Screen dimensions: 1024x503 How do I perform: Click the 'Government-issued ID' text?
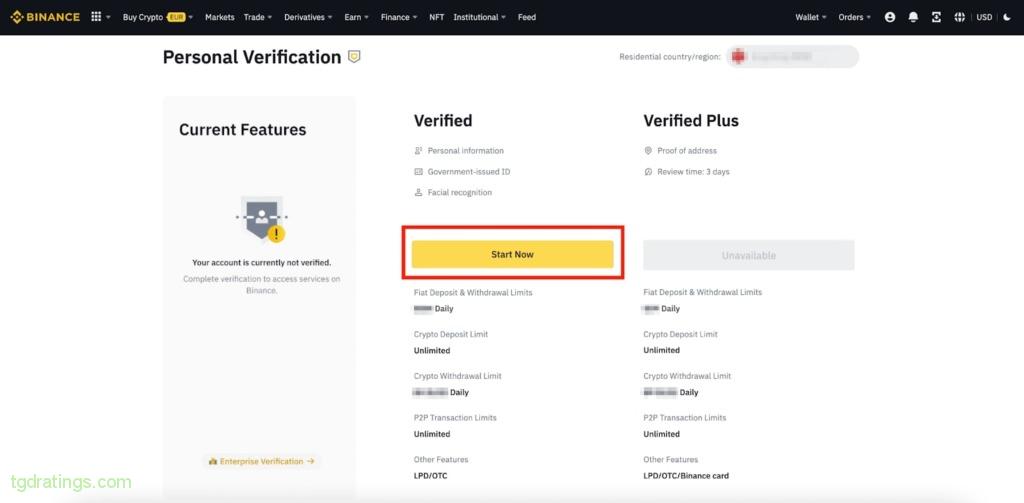click(x=469, y=172)
